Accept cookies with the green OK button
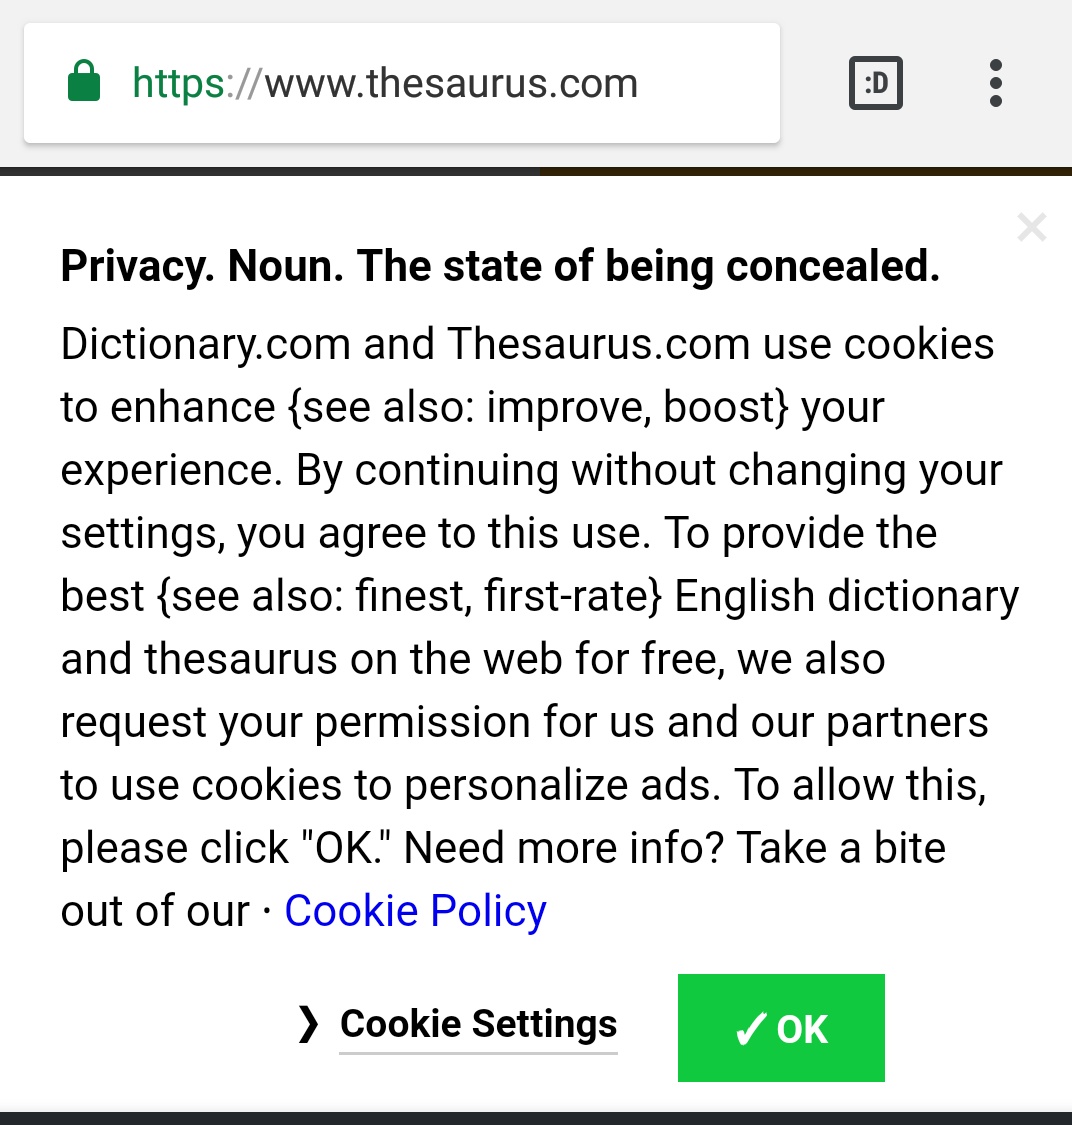1072x1125 pixels. coord(781,1027)
